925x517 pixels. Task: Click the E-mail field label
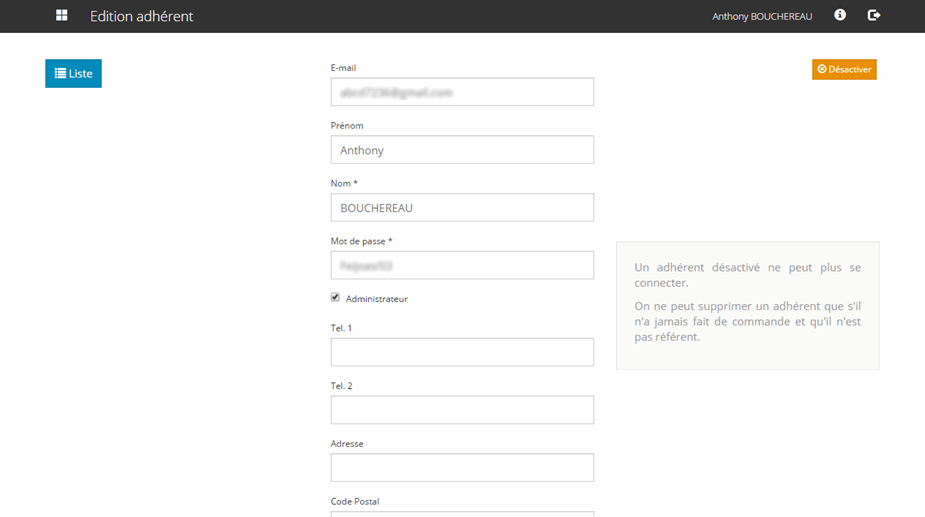tap(343, 68)
